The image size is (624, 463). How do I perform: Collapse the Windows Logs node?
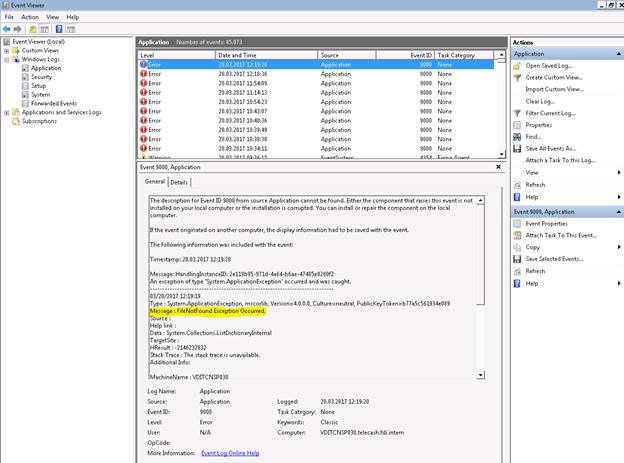tap(6, 59)
